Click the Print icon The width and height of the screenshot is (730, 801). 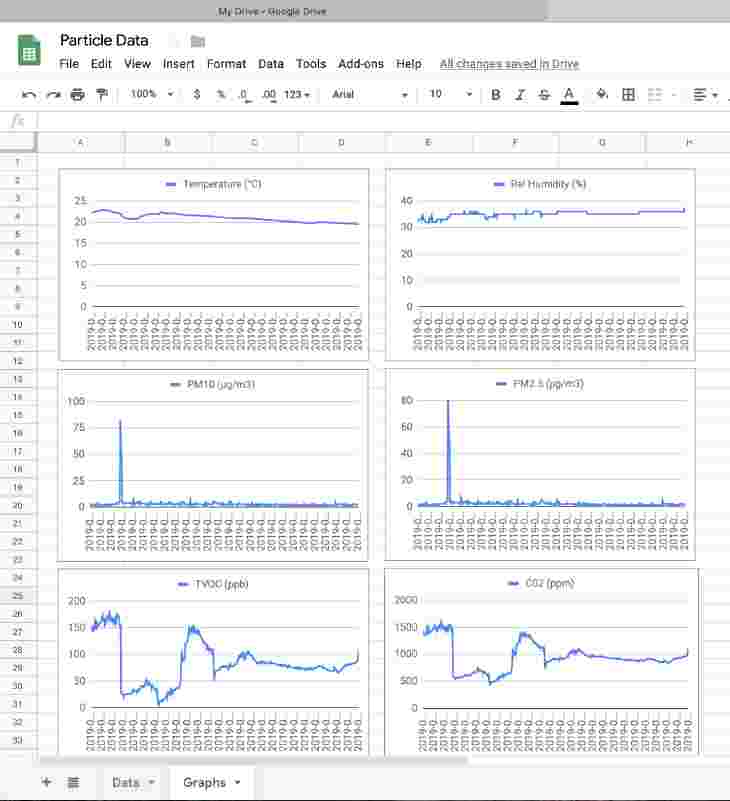(x=78, y=95)
